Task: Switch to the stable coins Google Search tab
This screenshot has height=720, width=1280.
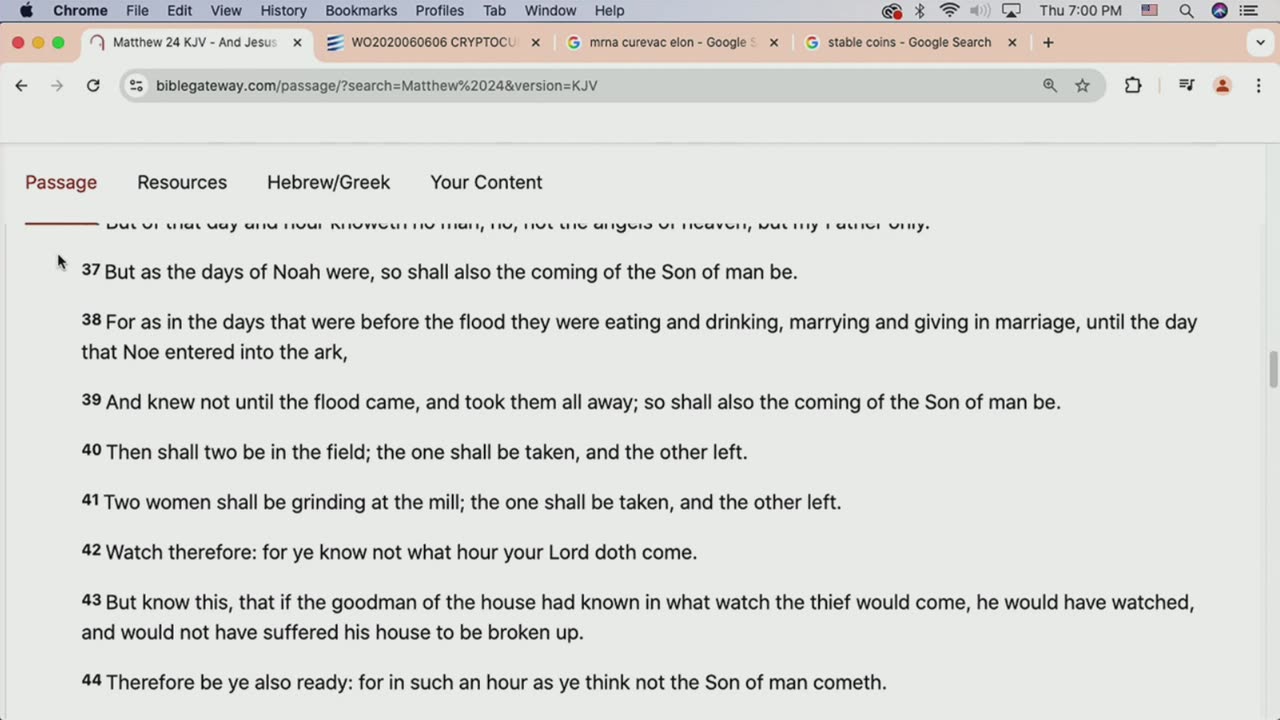Action: (x=909, y=43)
